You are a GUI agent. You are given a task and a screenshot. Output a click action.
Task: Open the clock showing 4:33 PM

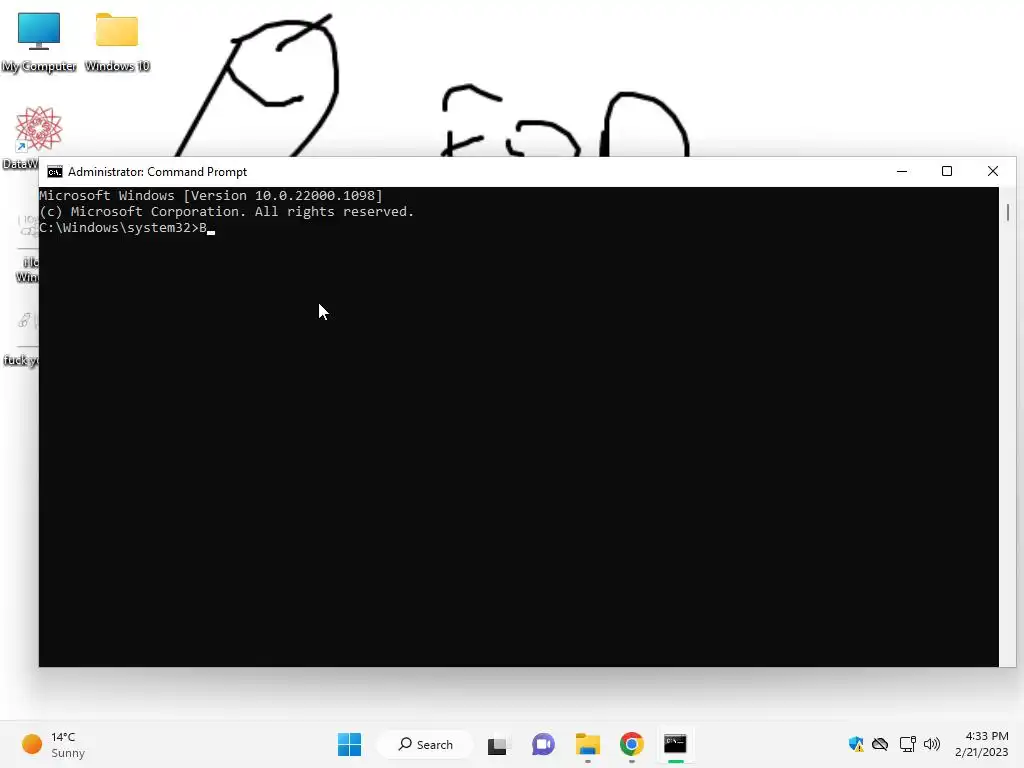click(x=982, y=744)
